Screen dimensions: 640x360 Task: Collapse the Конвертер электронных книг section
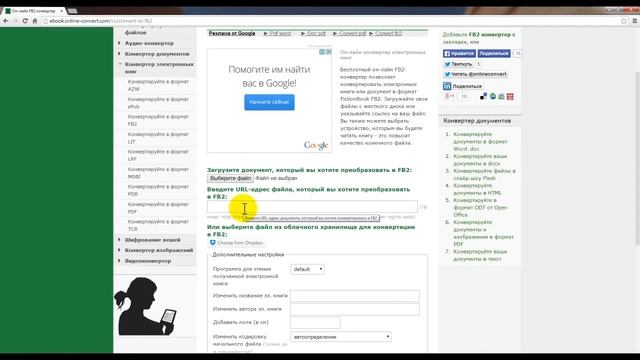click(159, 68)
